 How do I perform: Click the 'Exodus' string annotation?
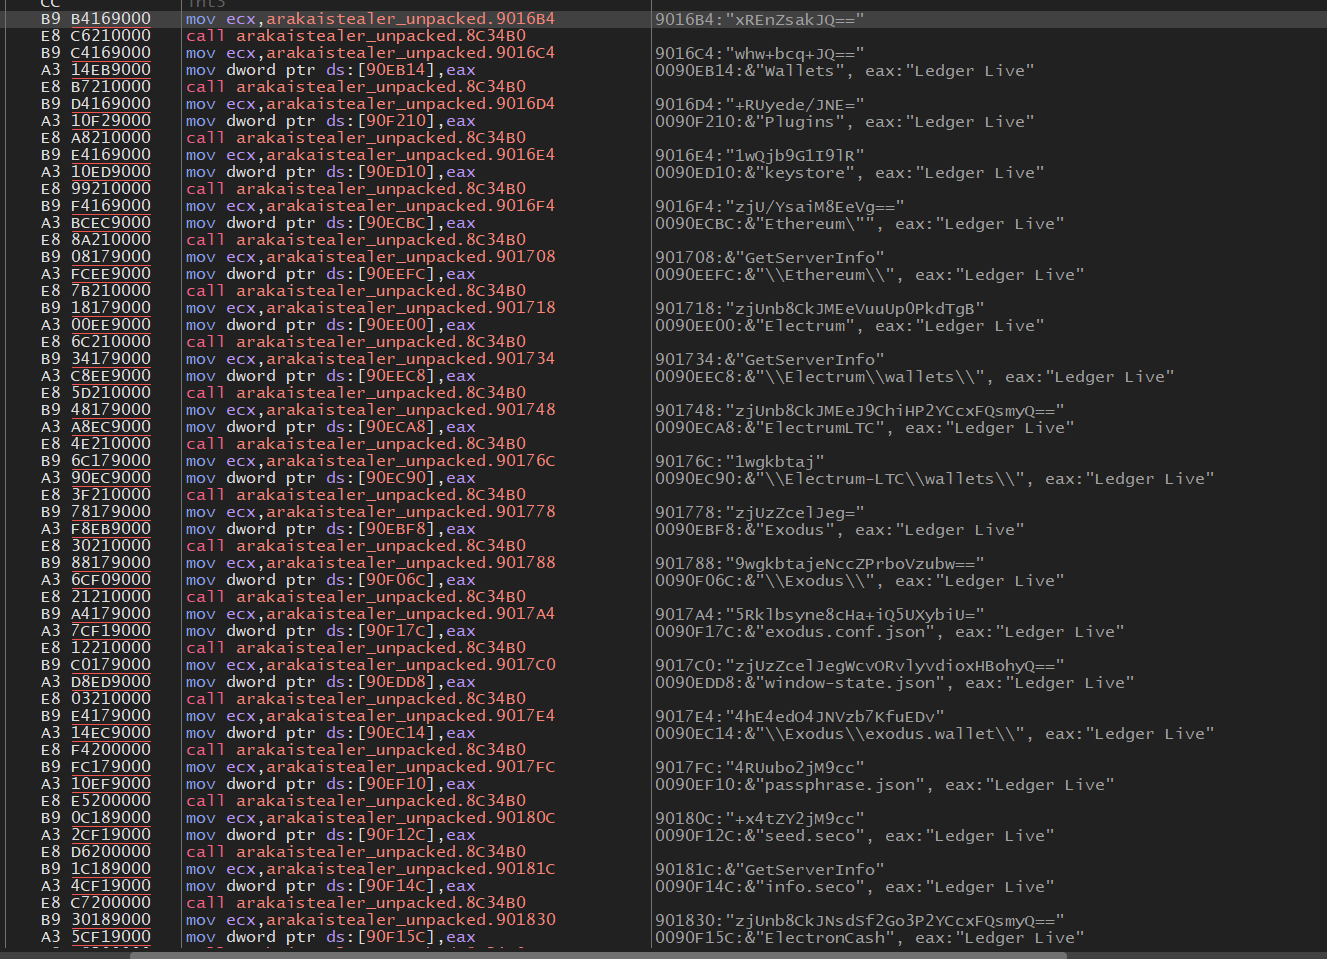click(x=790, y=529)
